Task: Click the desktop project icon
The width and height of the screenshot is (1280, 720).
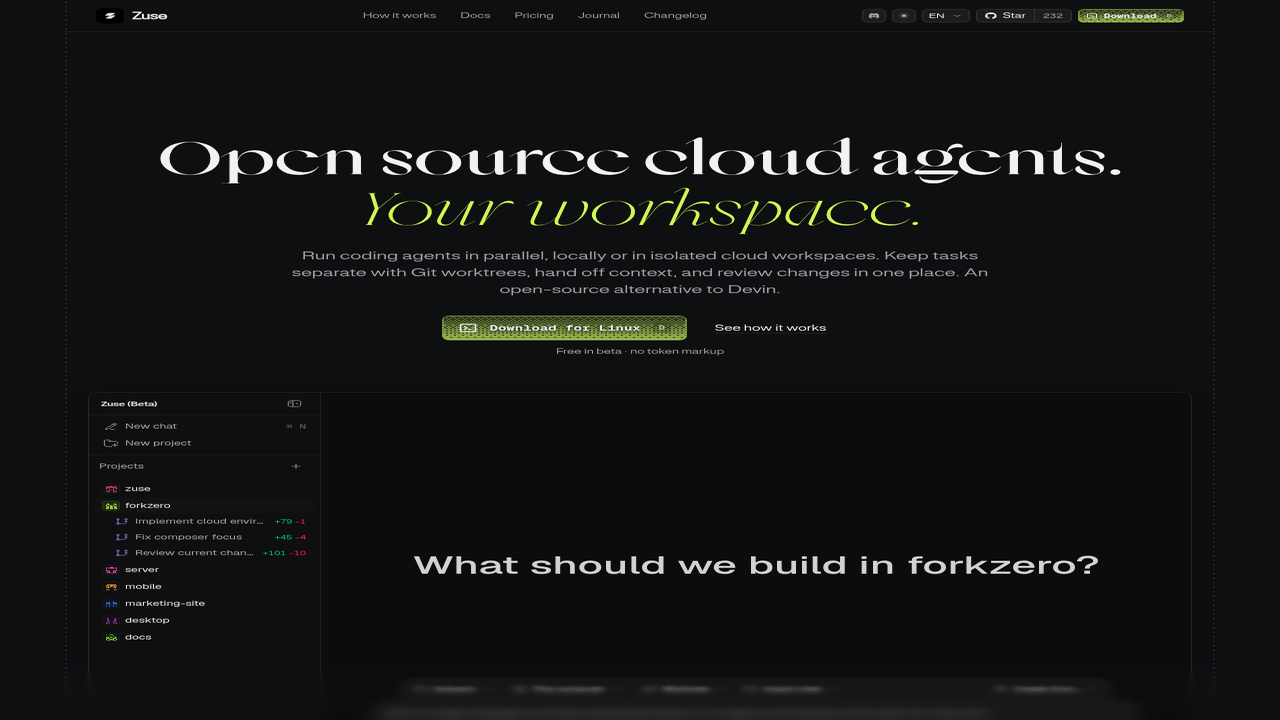Action: [111, 621]
